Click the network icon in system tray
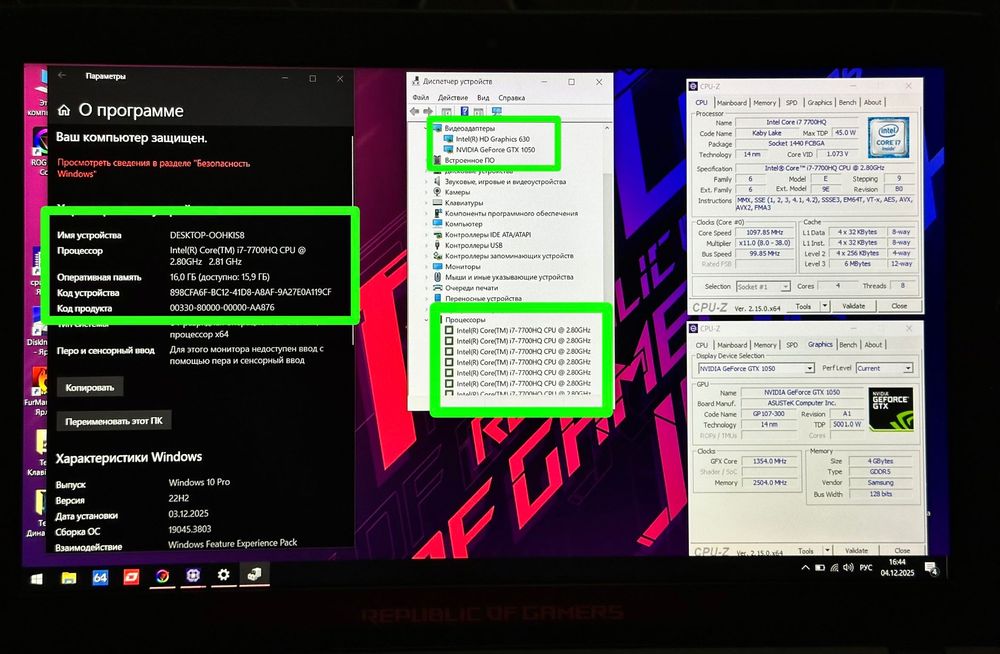 (x=834, y=567)
